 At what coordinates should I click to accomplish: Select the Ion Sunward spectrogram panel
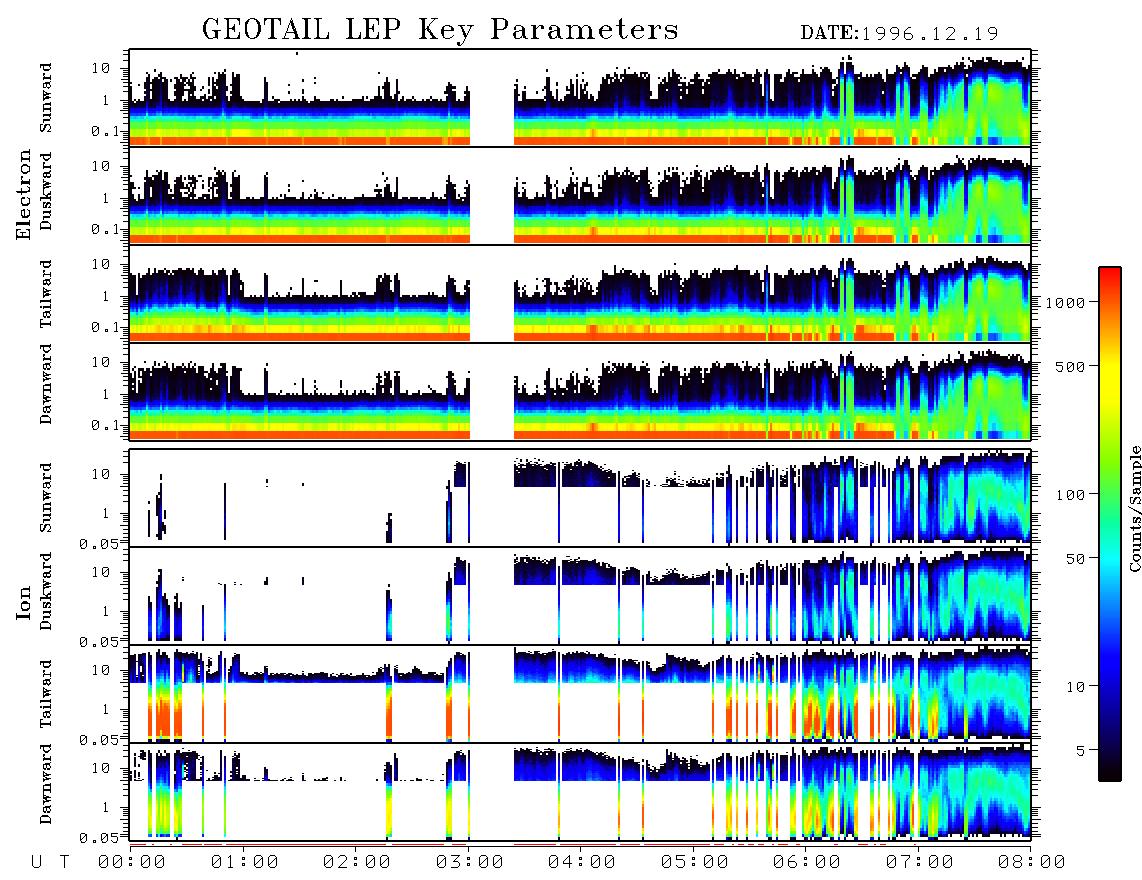click(x=580, y=498)
